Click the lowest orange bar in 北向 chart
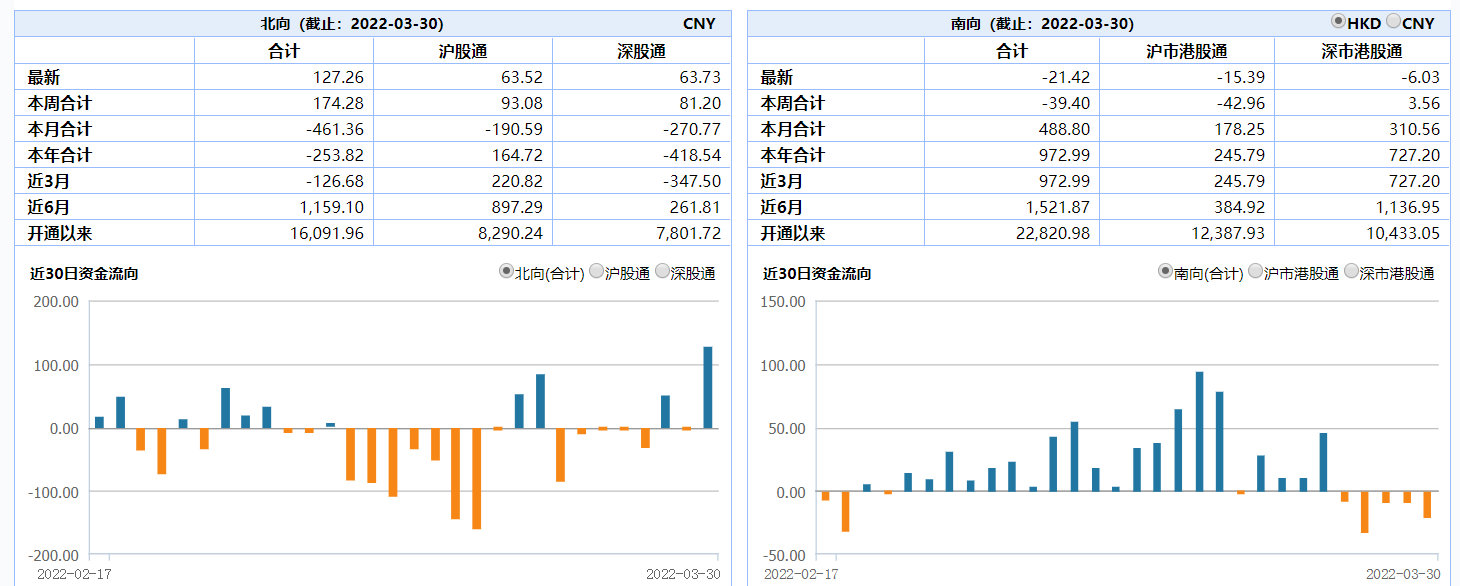This screenshot has width=1460, height=586. (477, 479)
